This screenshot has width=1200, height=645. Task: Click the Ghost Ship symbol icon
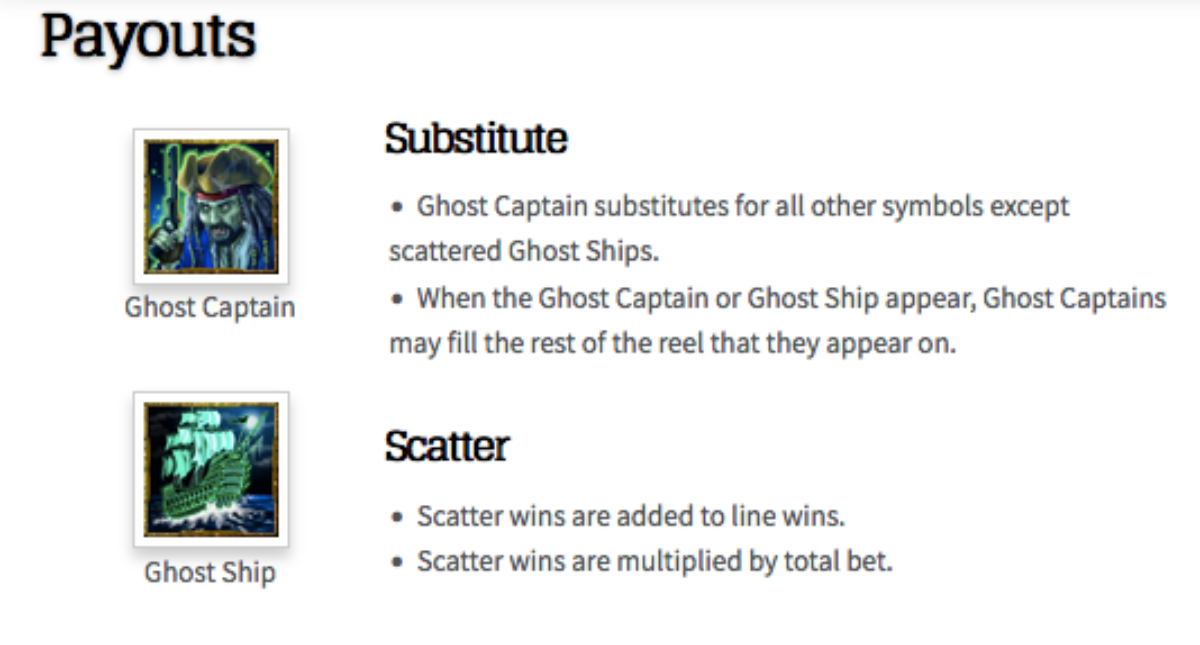click(211, 469)
